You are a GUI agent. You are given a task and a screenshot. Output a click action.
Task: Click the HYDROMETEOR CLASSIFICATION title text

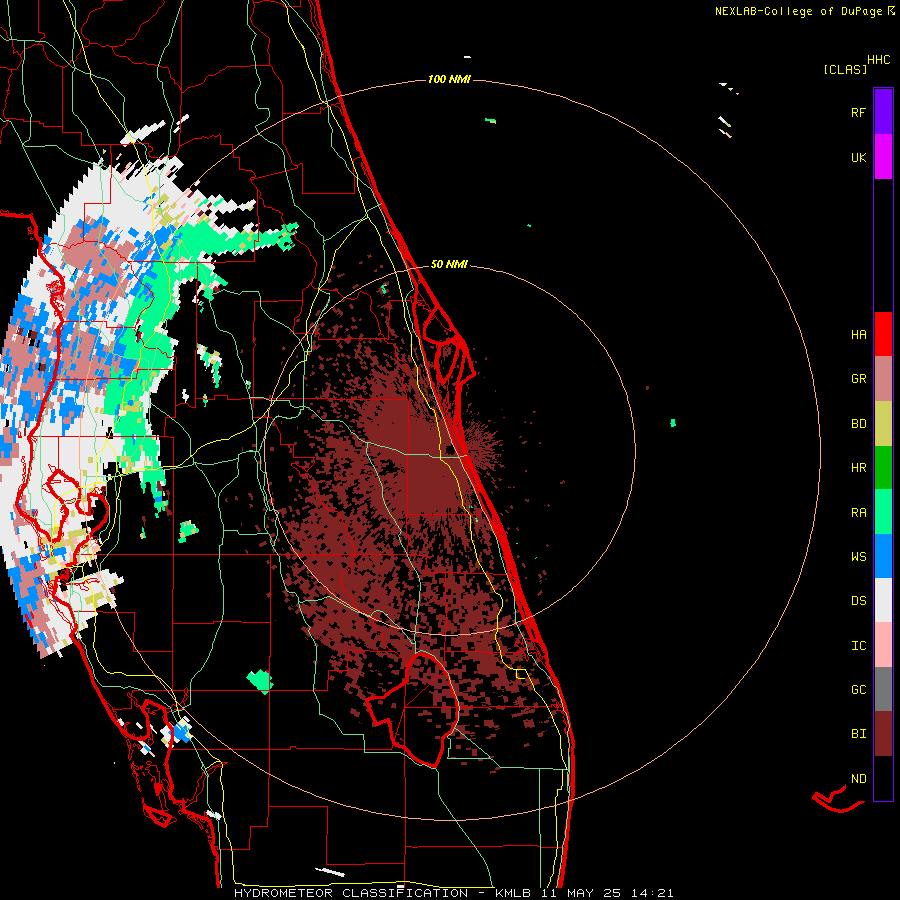point(351,893)
